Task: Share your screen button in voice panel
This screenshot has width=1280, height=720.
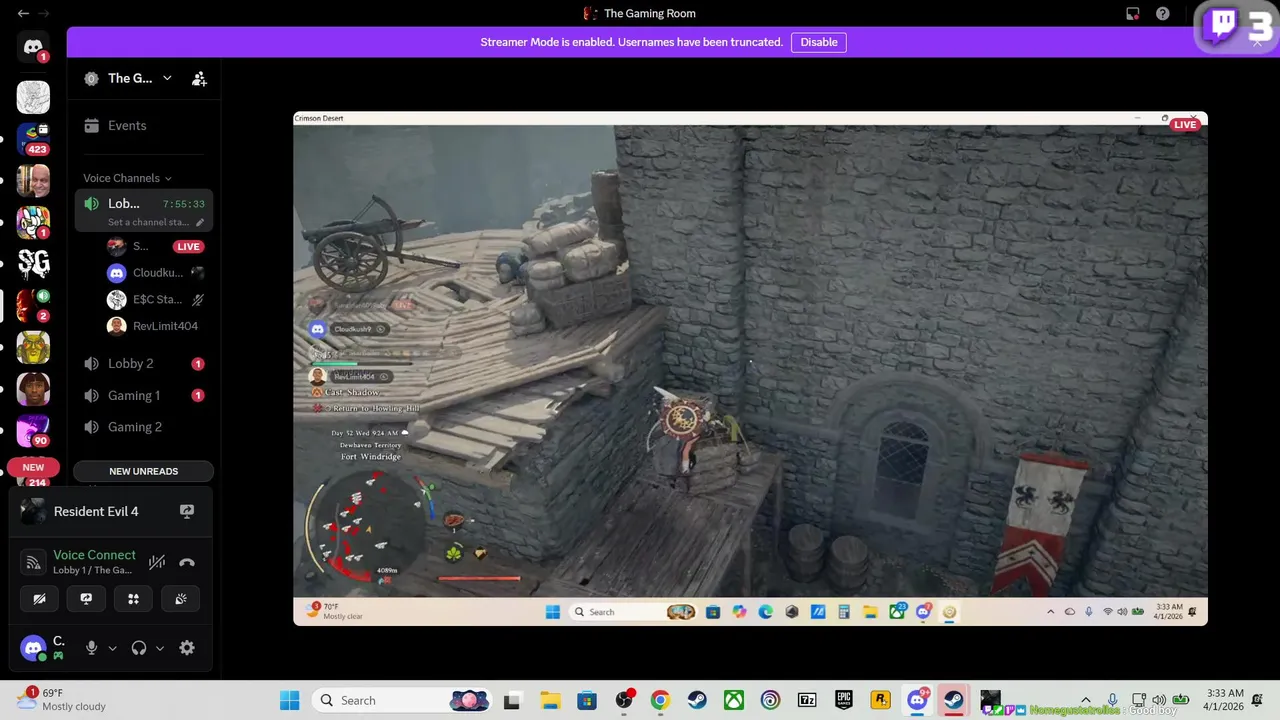Action: click(x=86, y=599)
